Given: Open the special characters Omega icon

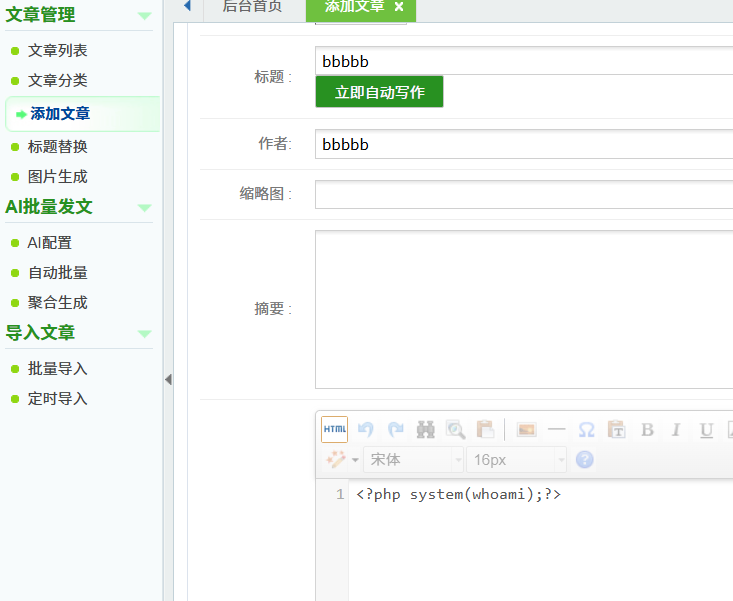Looking at the screenshot, I should (x=586, y=429).
